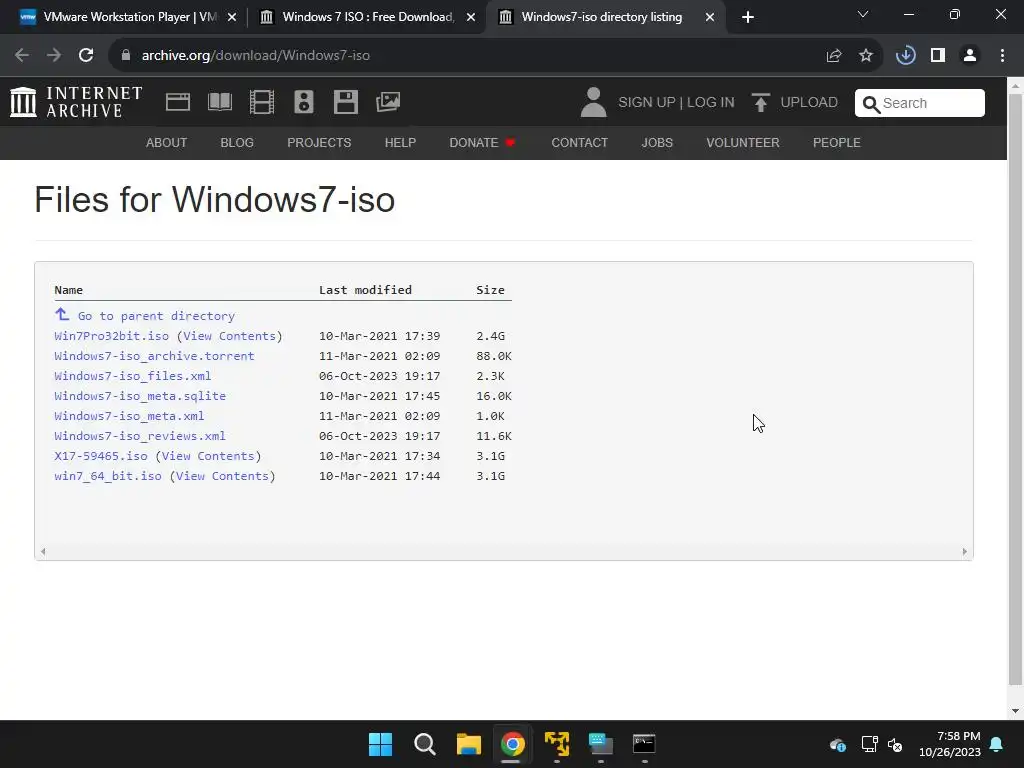
Task: View Contents of X17-59465.iso
Action: point(208,456)
